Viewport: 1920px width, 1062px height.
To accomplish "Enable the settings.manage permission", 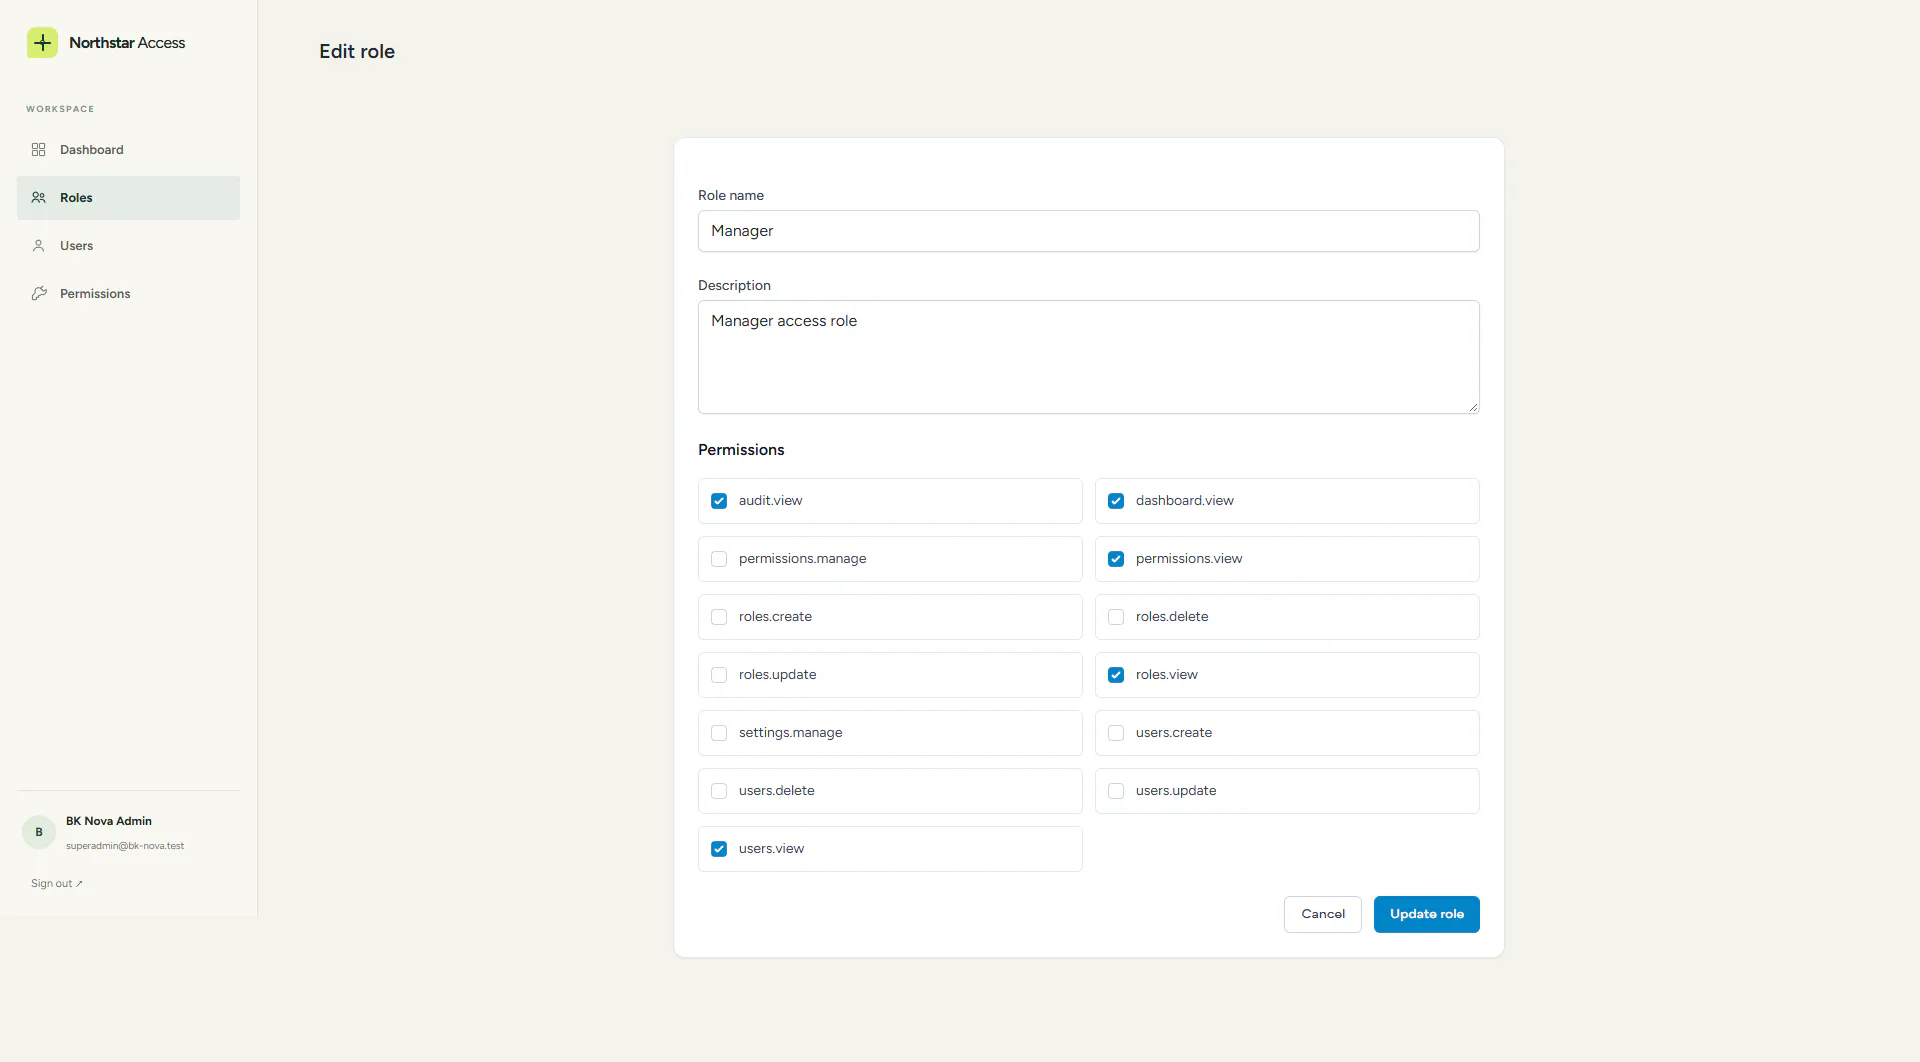I will point(719,733).
